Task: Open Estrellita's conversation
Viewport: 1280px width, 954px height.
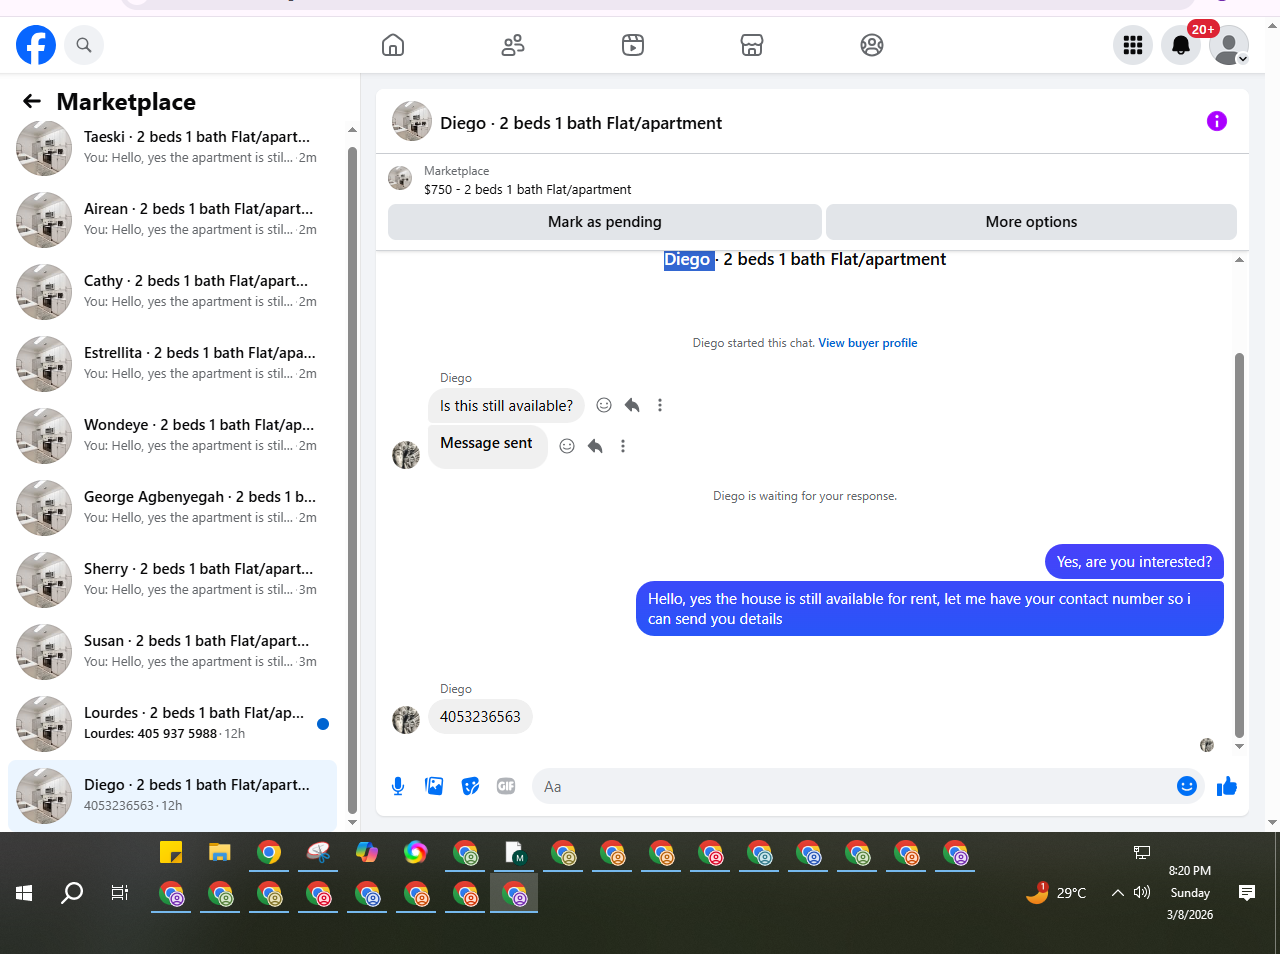Action: (x=172, y=363)
